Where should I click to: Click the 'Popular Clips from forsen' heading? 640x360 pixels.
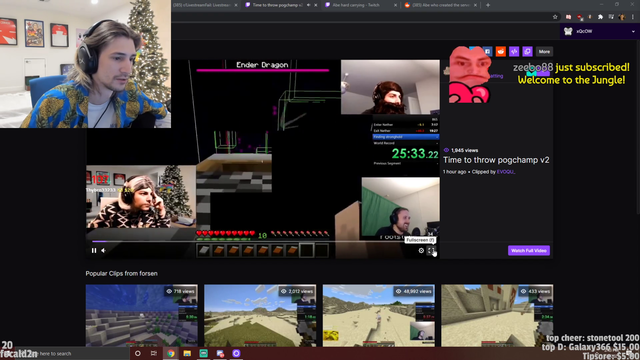point(122,273)
